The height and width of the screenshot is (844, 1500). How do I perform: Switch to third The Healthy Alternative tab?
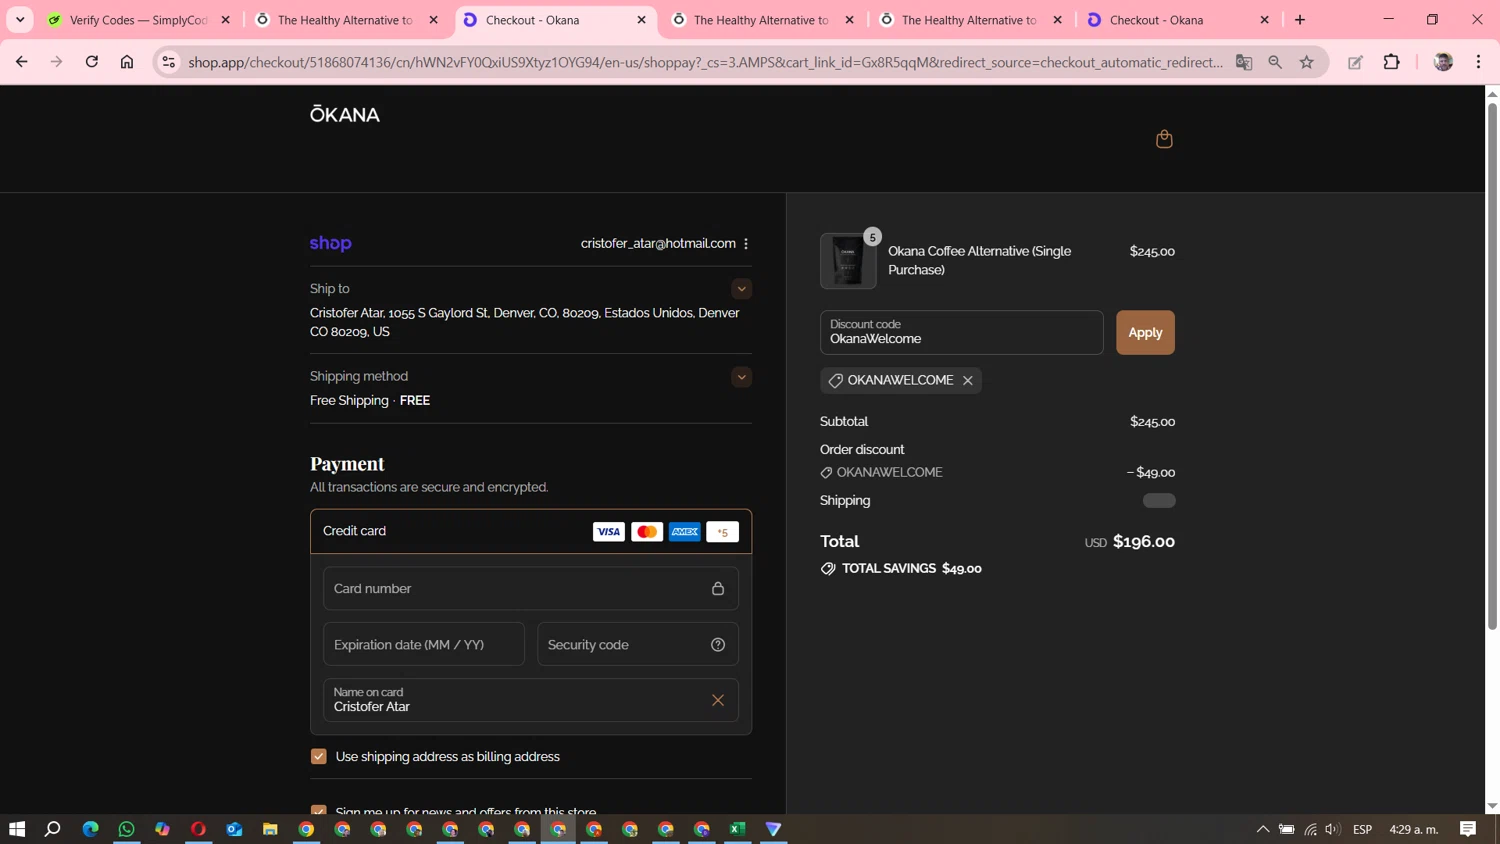point(970,20)
